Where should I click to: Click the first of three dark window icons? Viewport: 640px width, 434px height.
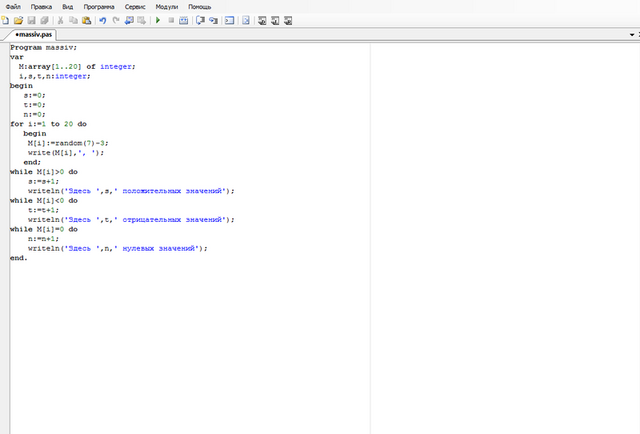262,20
